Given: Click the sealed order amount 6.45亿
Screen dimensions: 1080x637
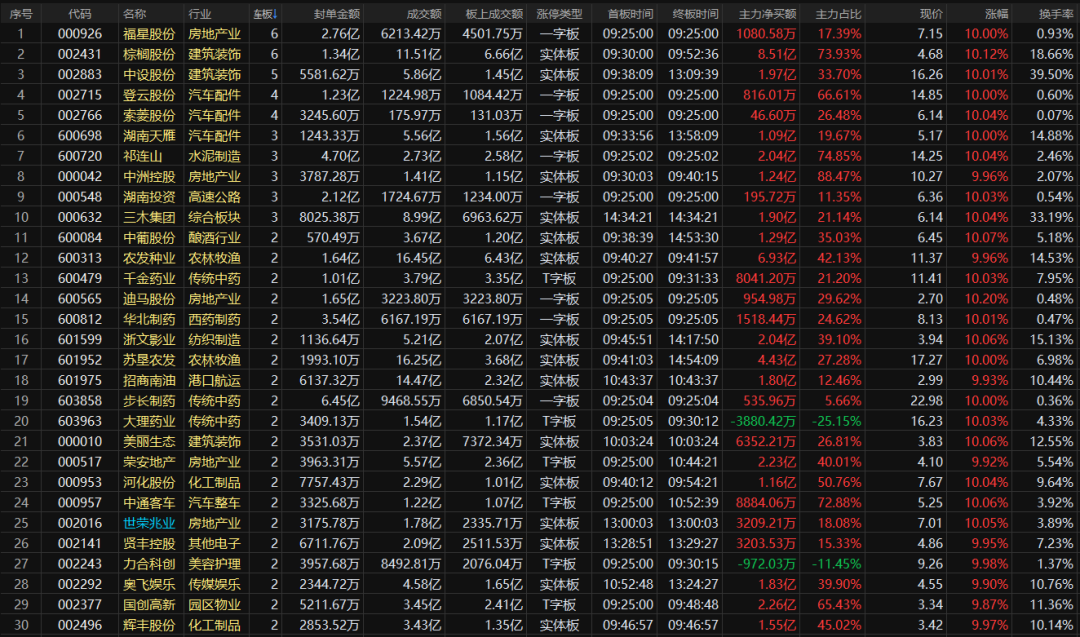Looking at the screenshot, I should pos(340,401).
